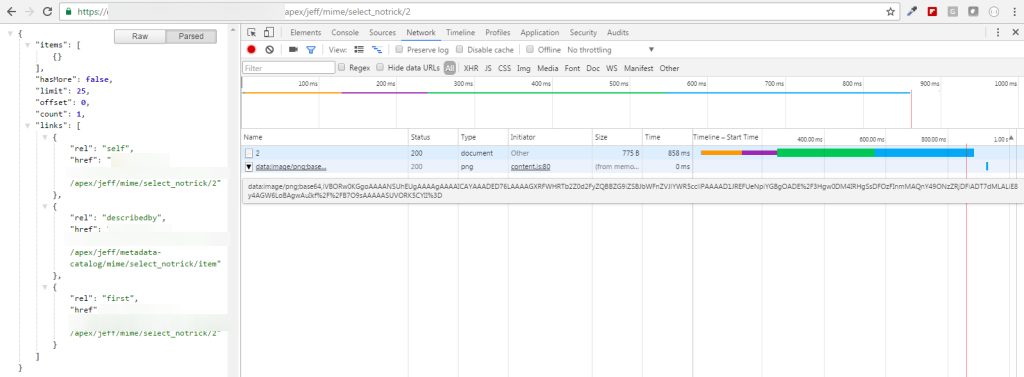The width and height of the screenshot is (1024, 377).
Task: Collapse the "first" link object
Action: click(44, 286)
